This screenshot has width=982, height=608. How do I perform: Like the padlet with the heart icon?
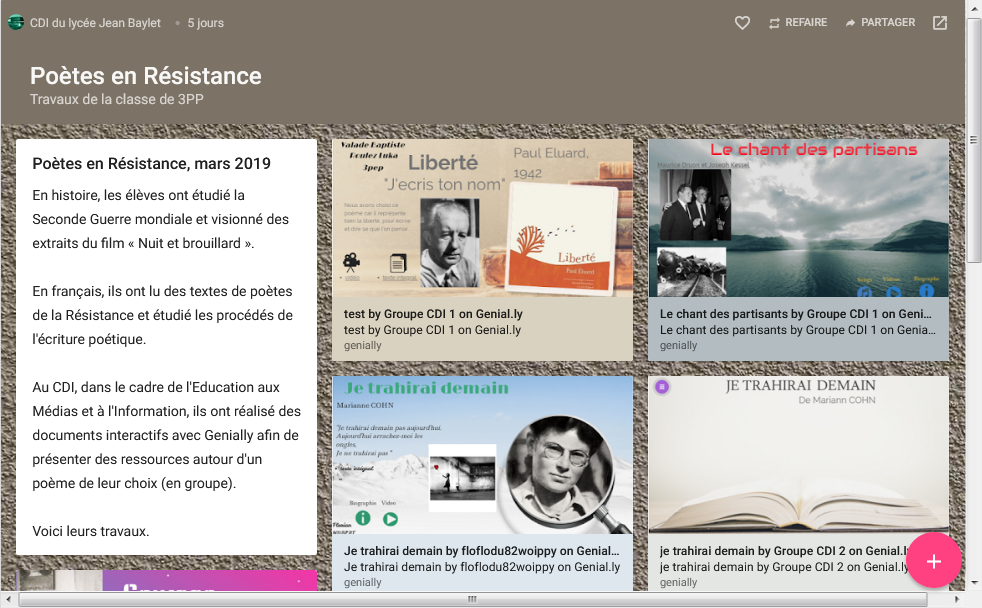coord(742,23)
